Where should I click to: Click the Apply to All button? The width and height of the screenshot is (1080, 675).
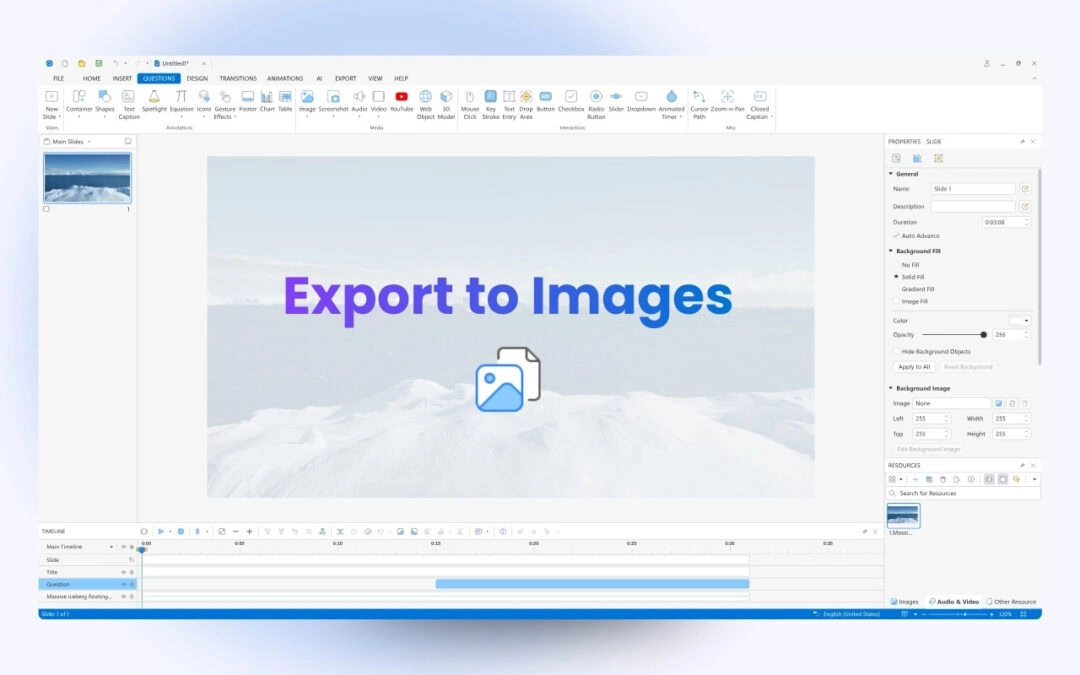914,367
